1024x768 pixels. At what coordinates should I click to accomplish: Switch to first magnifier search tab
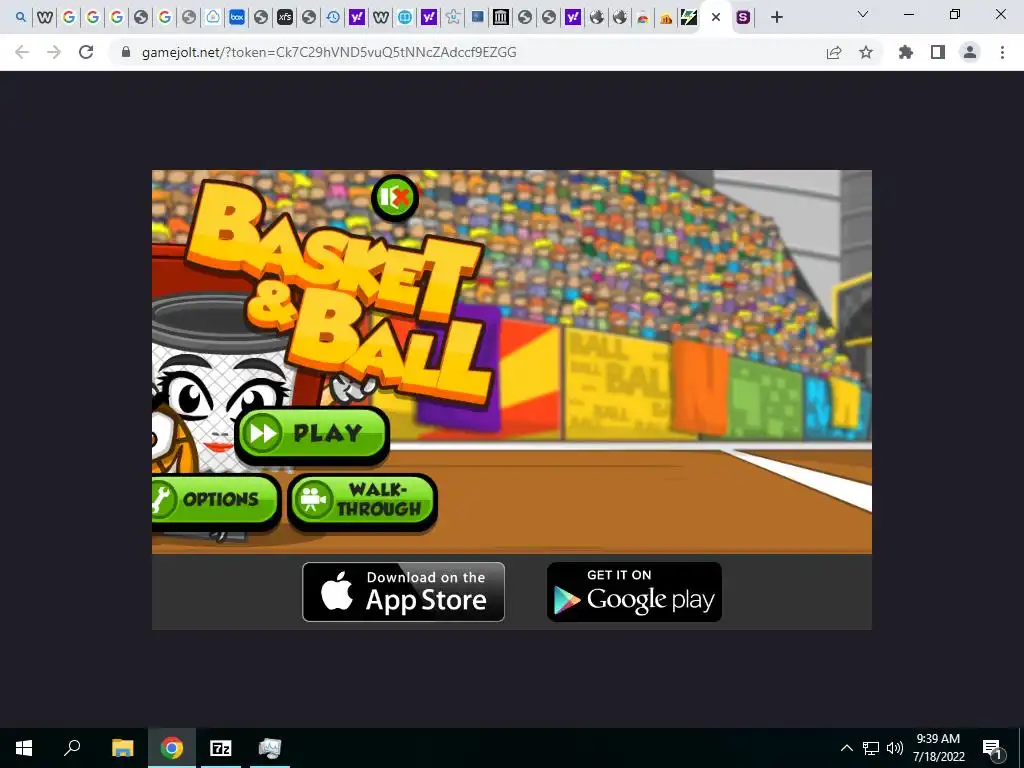tap(21, 18)
